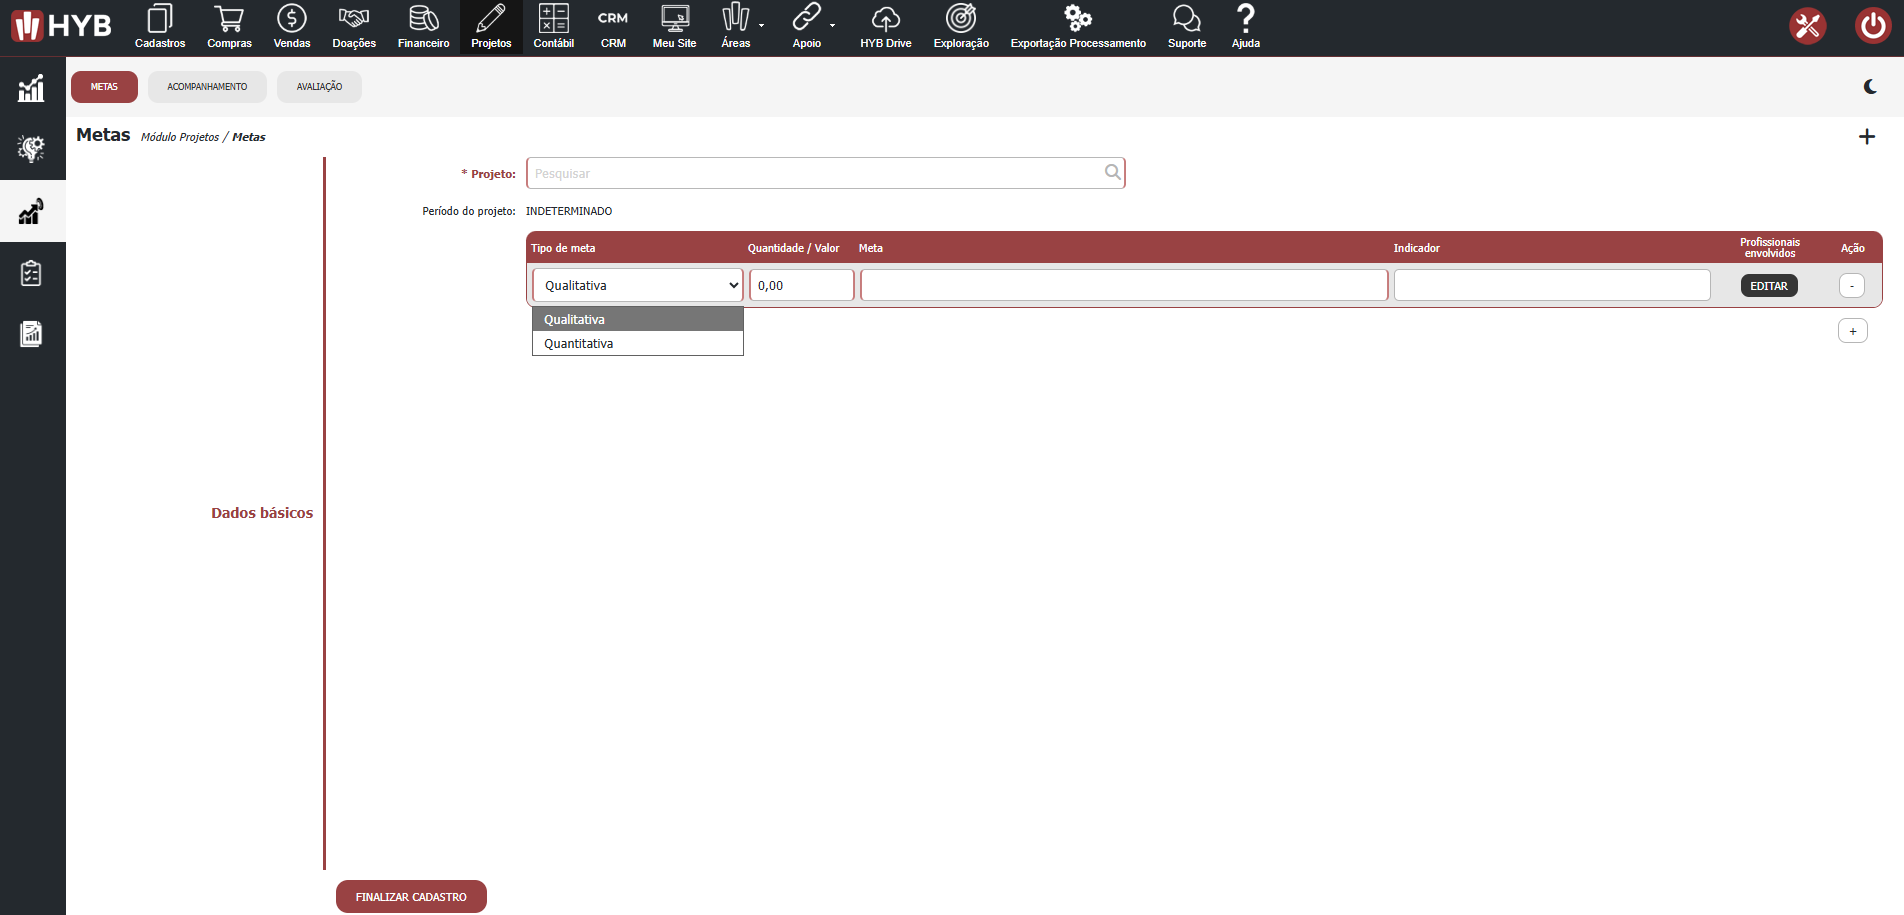This screenshot has height=915, width=1904.
Task: Remove the goal row with minus button
Action: (1851, 286)
